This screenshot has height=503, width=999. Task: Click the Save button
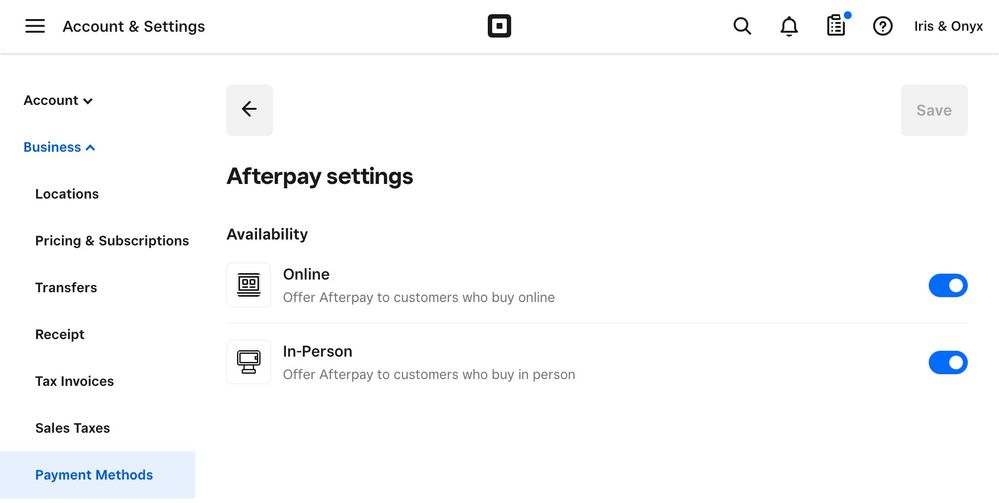click(933, 110)
